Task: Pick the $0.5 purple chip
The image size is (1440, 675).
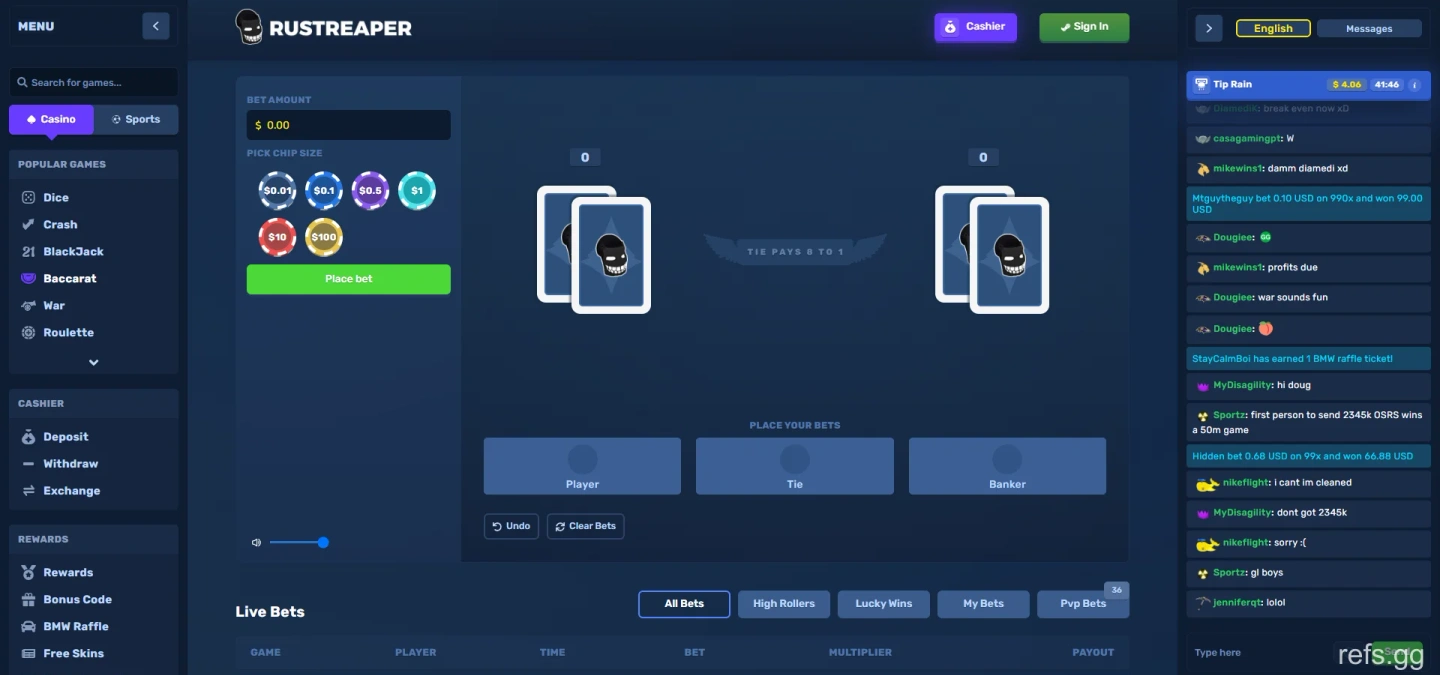Action: pos(370,190)
